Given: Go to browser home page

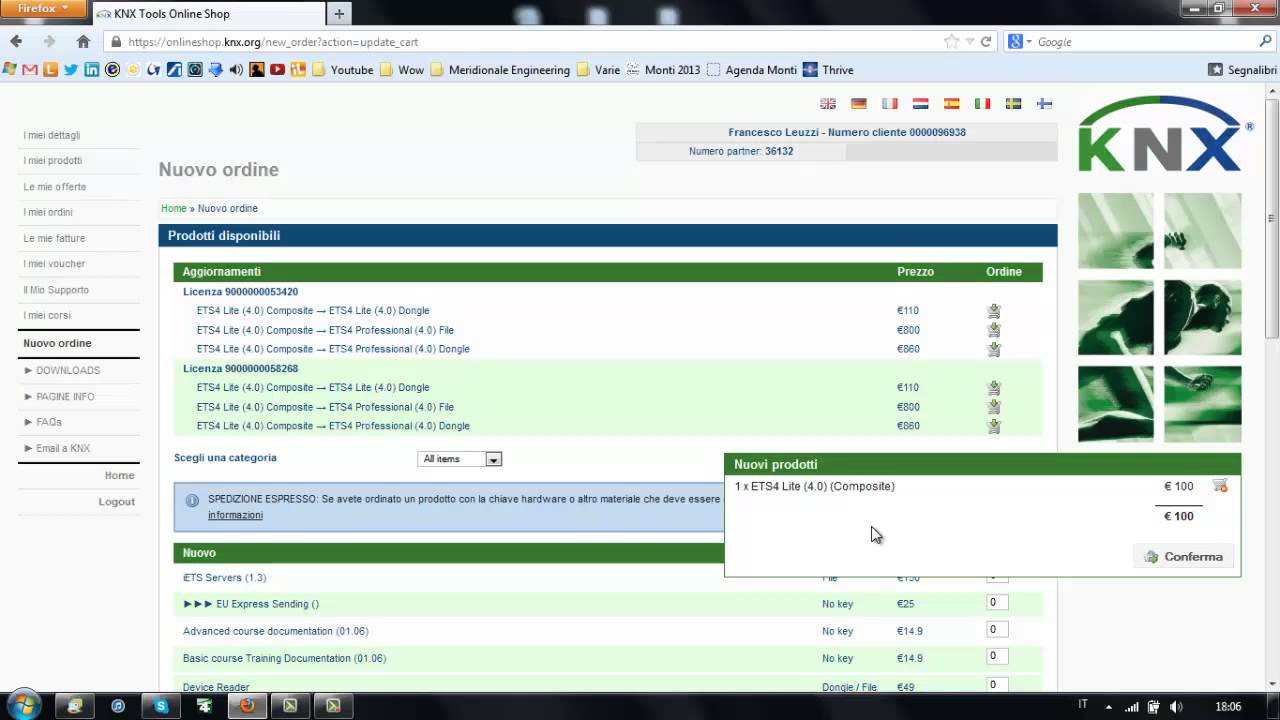Looking at the screenshot, I should [83, 41].
